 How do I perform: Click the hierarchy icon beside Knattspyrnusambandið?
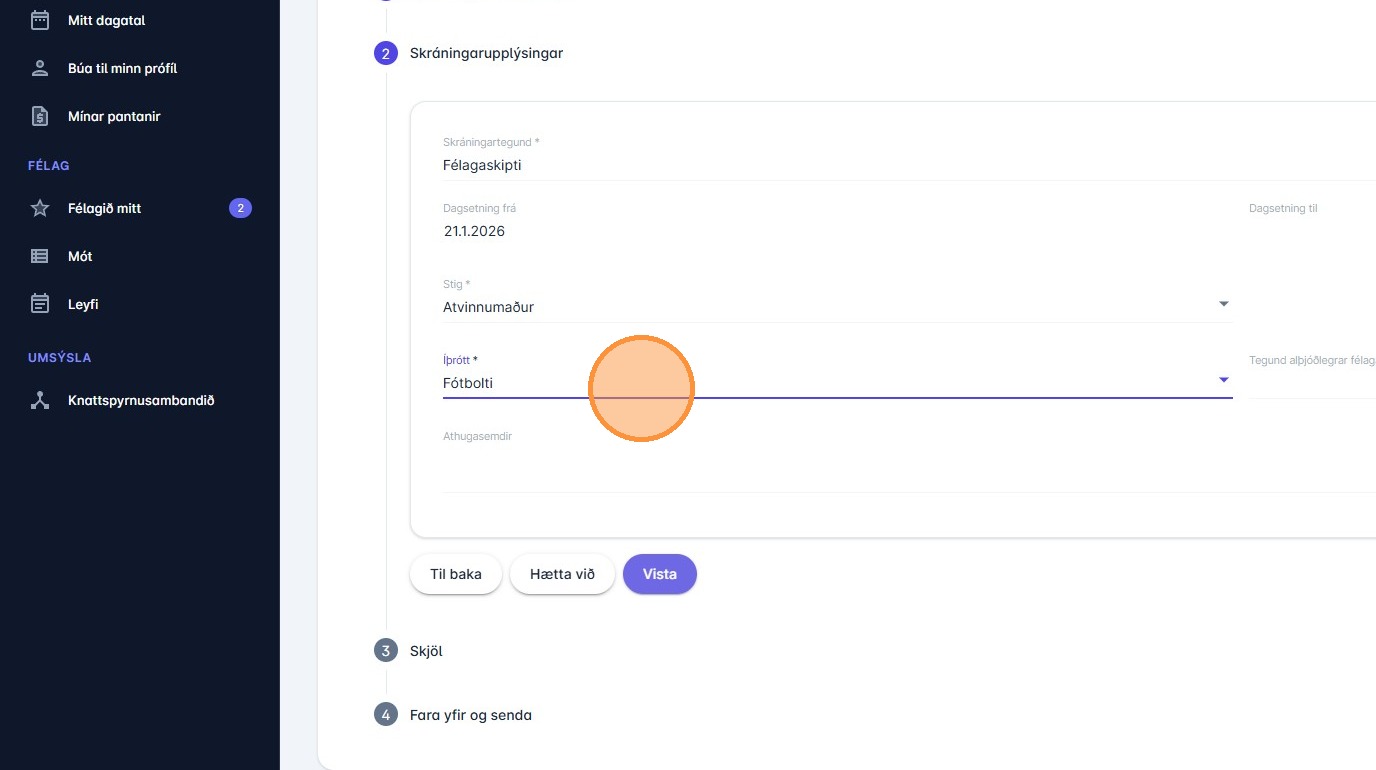click(x=40, y=400)
